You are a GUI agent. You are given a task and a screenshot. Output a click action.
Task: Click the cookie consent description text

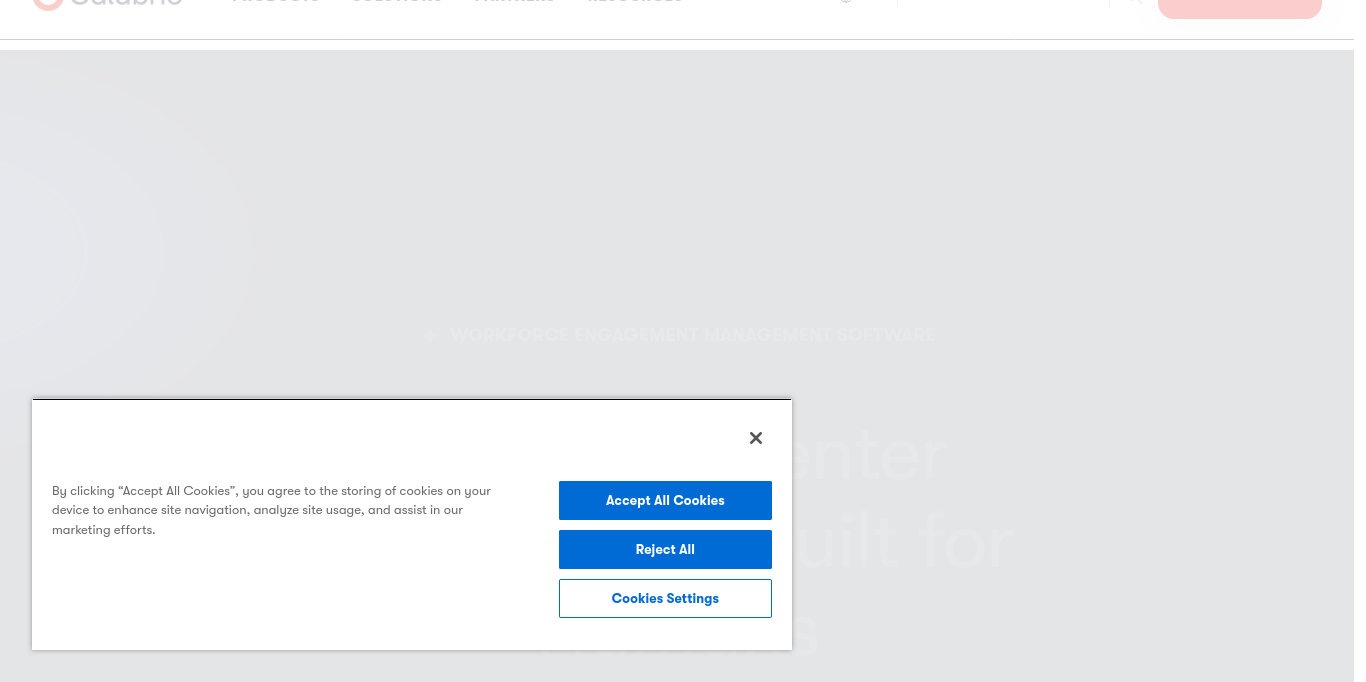(x=271, y=510)
